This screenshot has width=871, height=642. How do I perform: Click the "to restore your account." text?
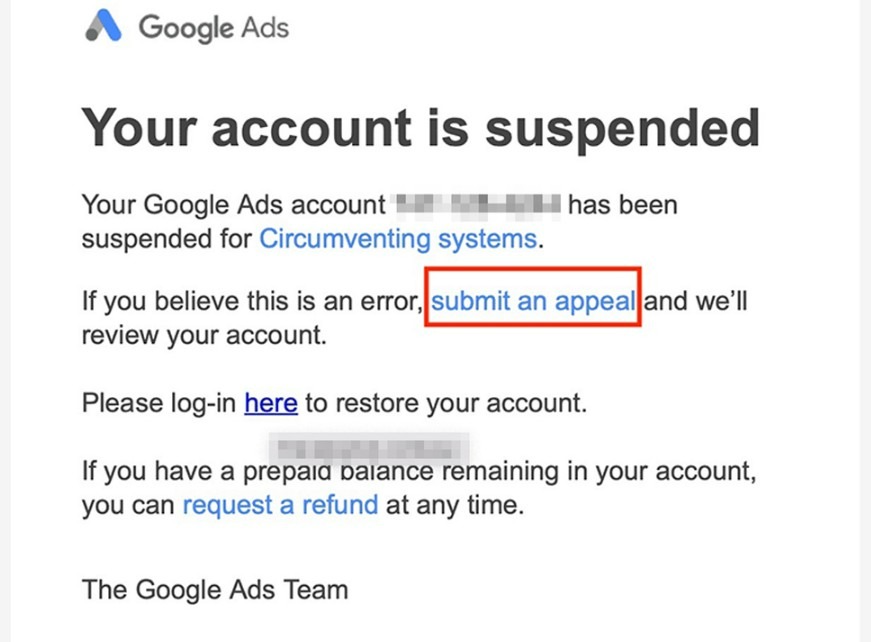click(444, 403)
